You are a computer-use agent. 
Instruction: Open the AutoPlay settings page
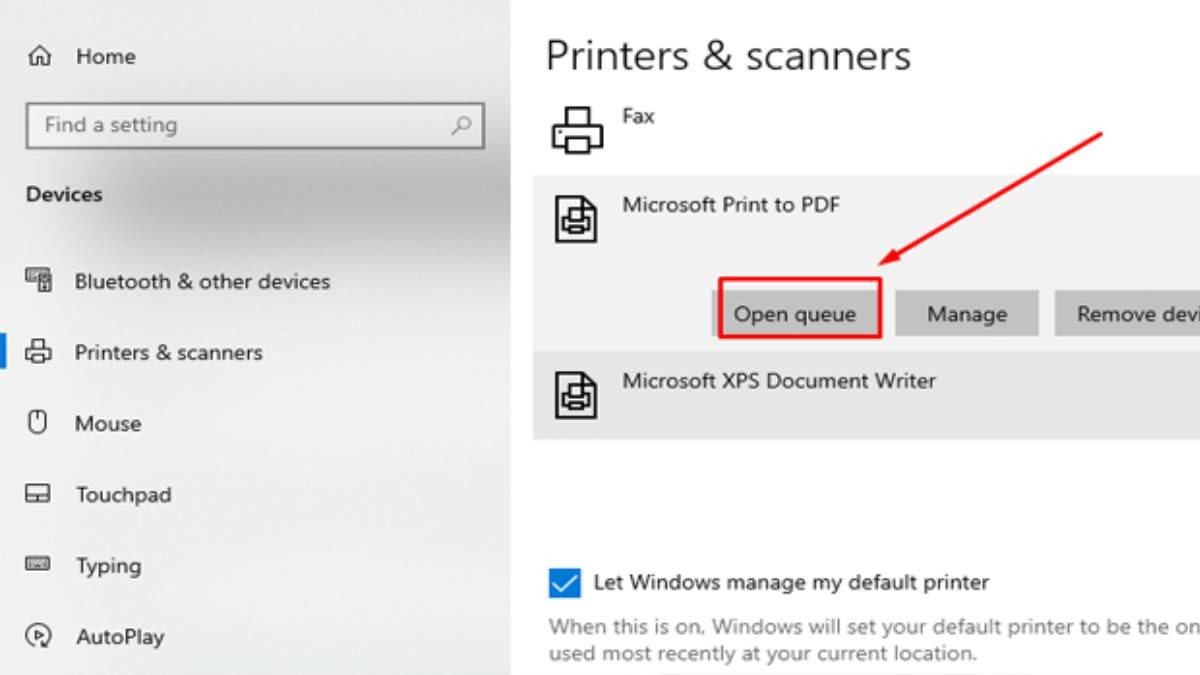click(120, 637)
